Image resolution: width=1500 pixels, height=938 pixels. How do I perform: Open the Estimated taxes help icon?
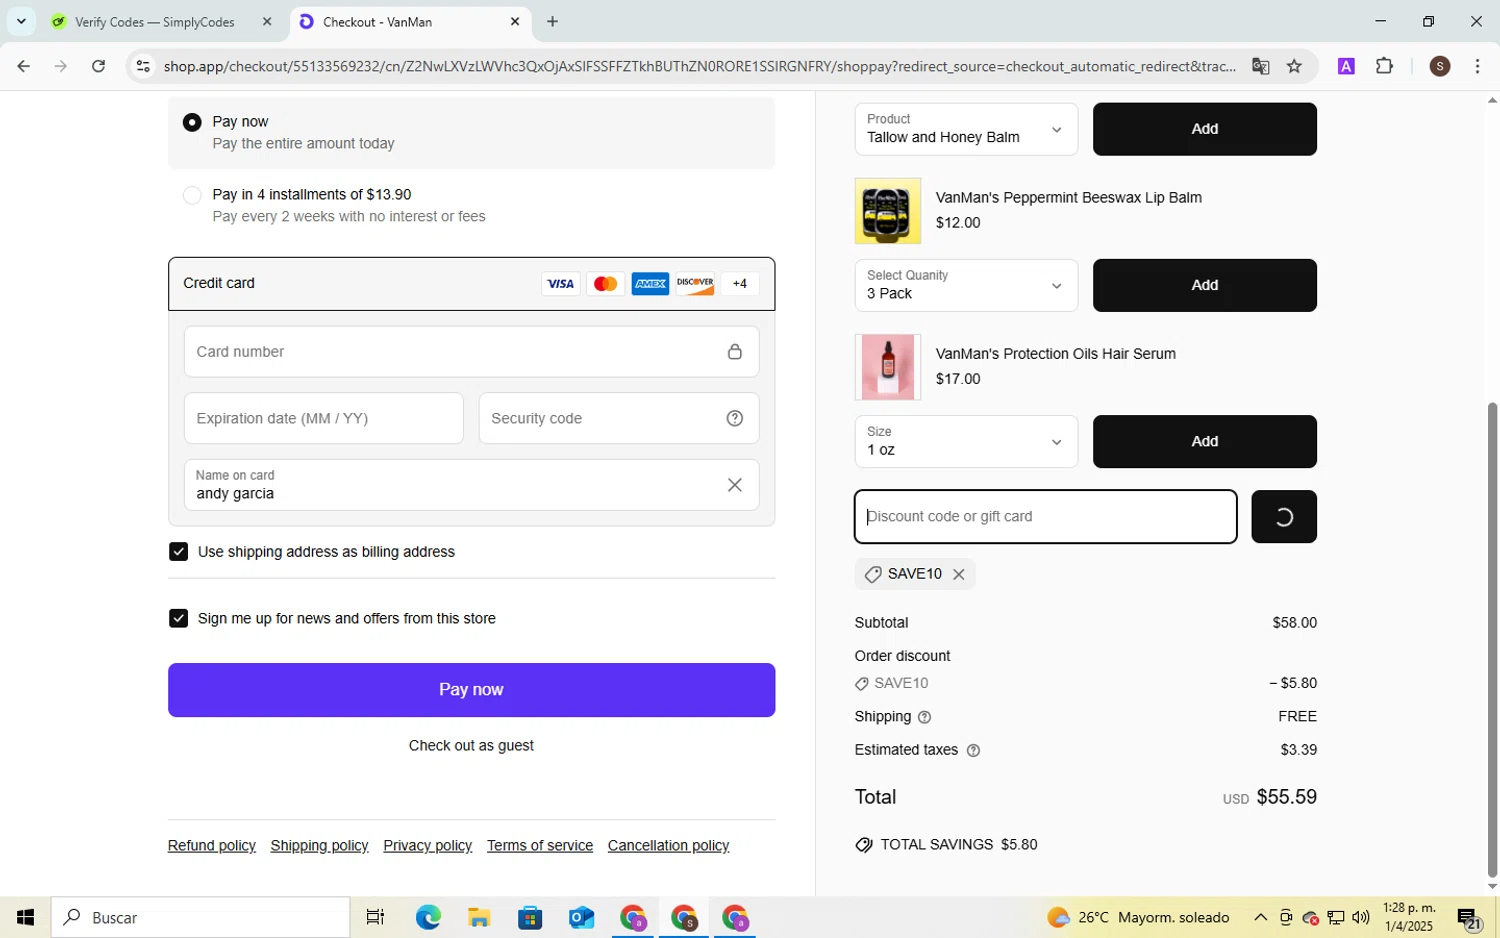(973, 750)
